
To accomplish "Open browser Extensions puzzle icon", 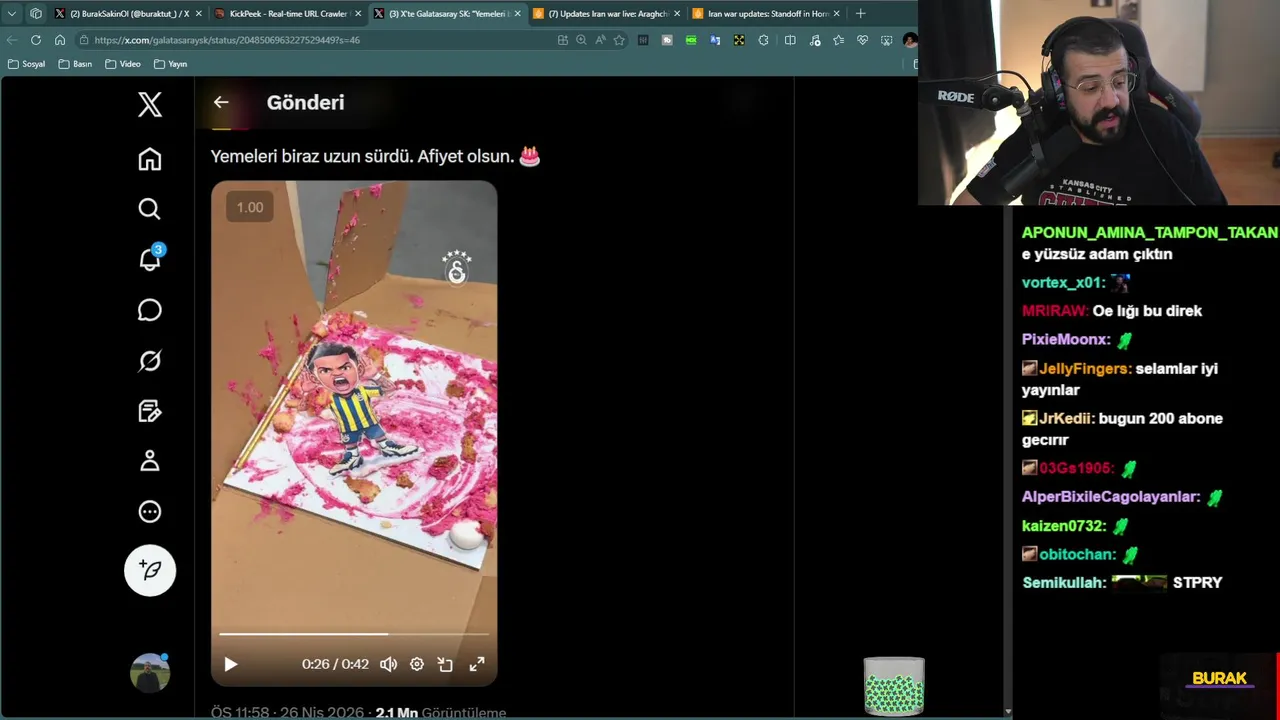I will click(763, 40).
